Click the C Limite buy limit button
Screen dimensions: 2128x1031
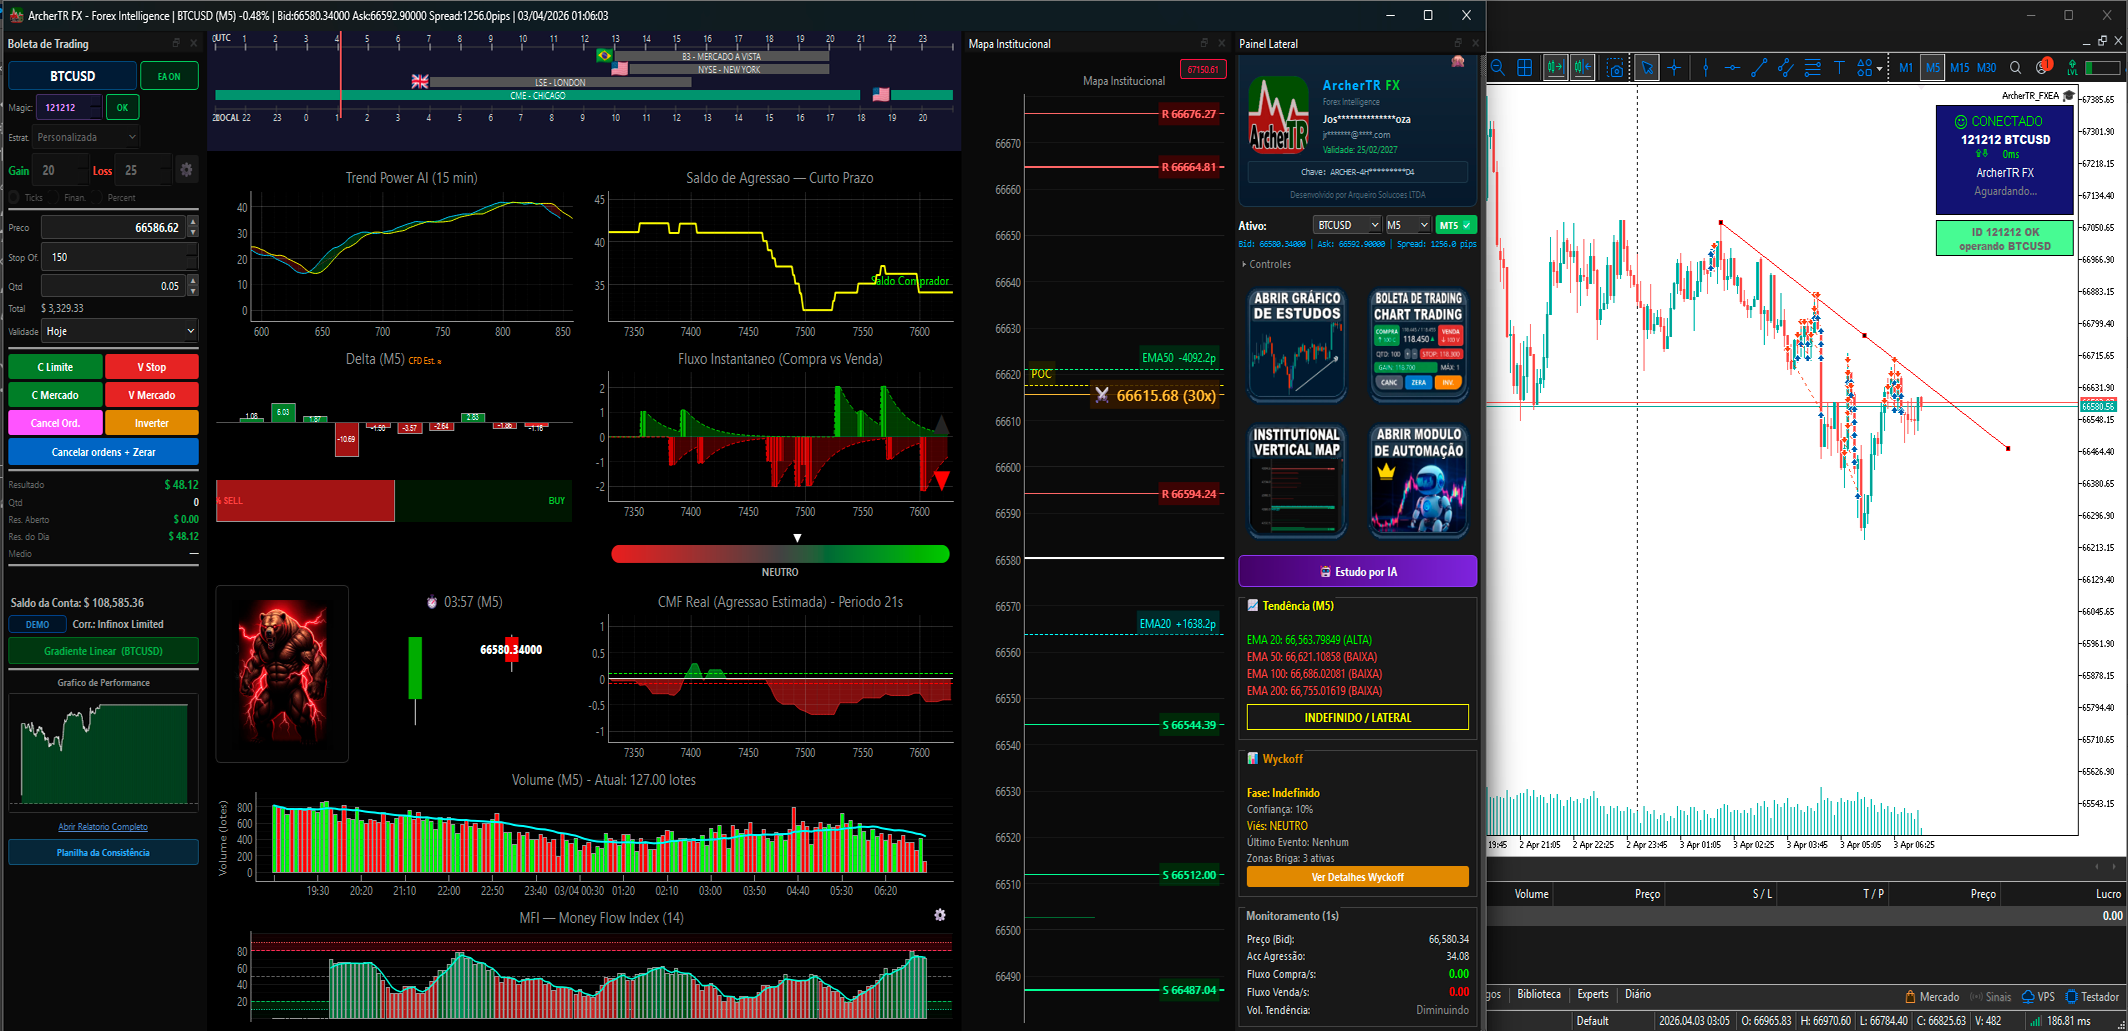[x=55, y=367]
